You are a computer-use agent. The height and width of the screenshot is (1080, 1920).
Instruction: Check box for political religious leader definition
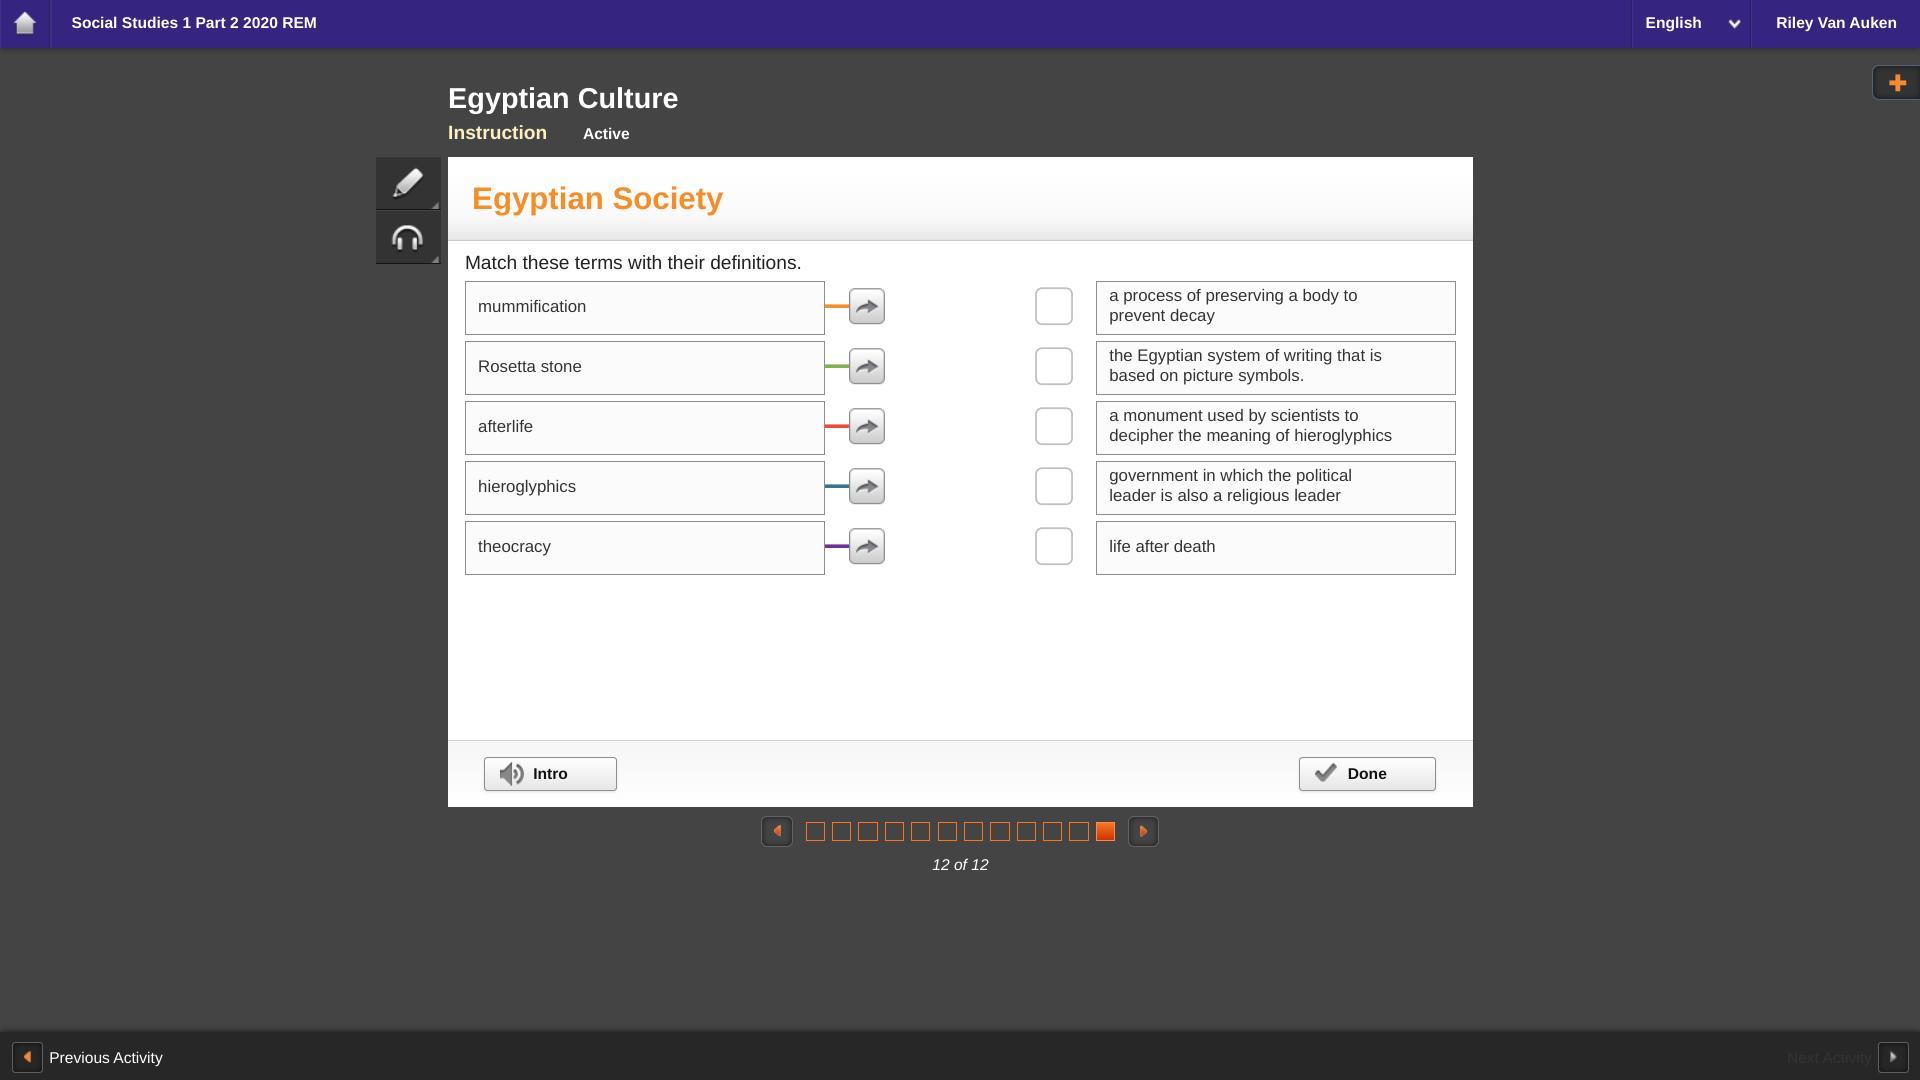pyautogui.click(x=1053, y=487)
